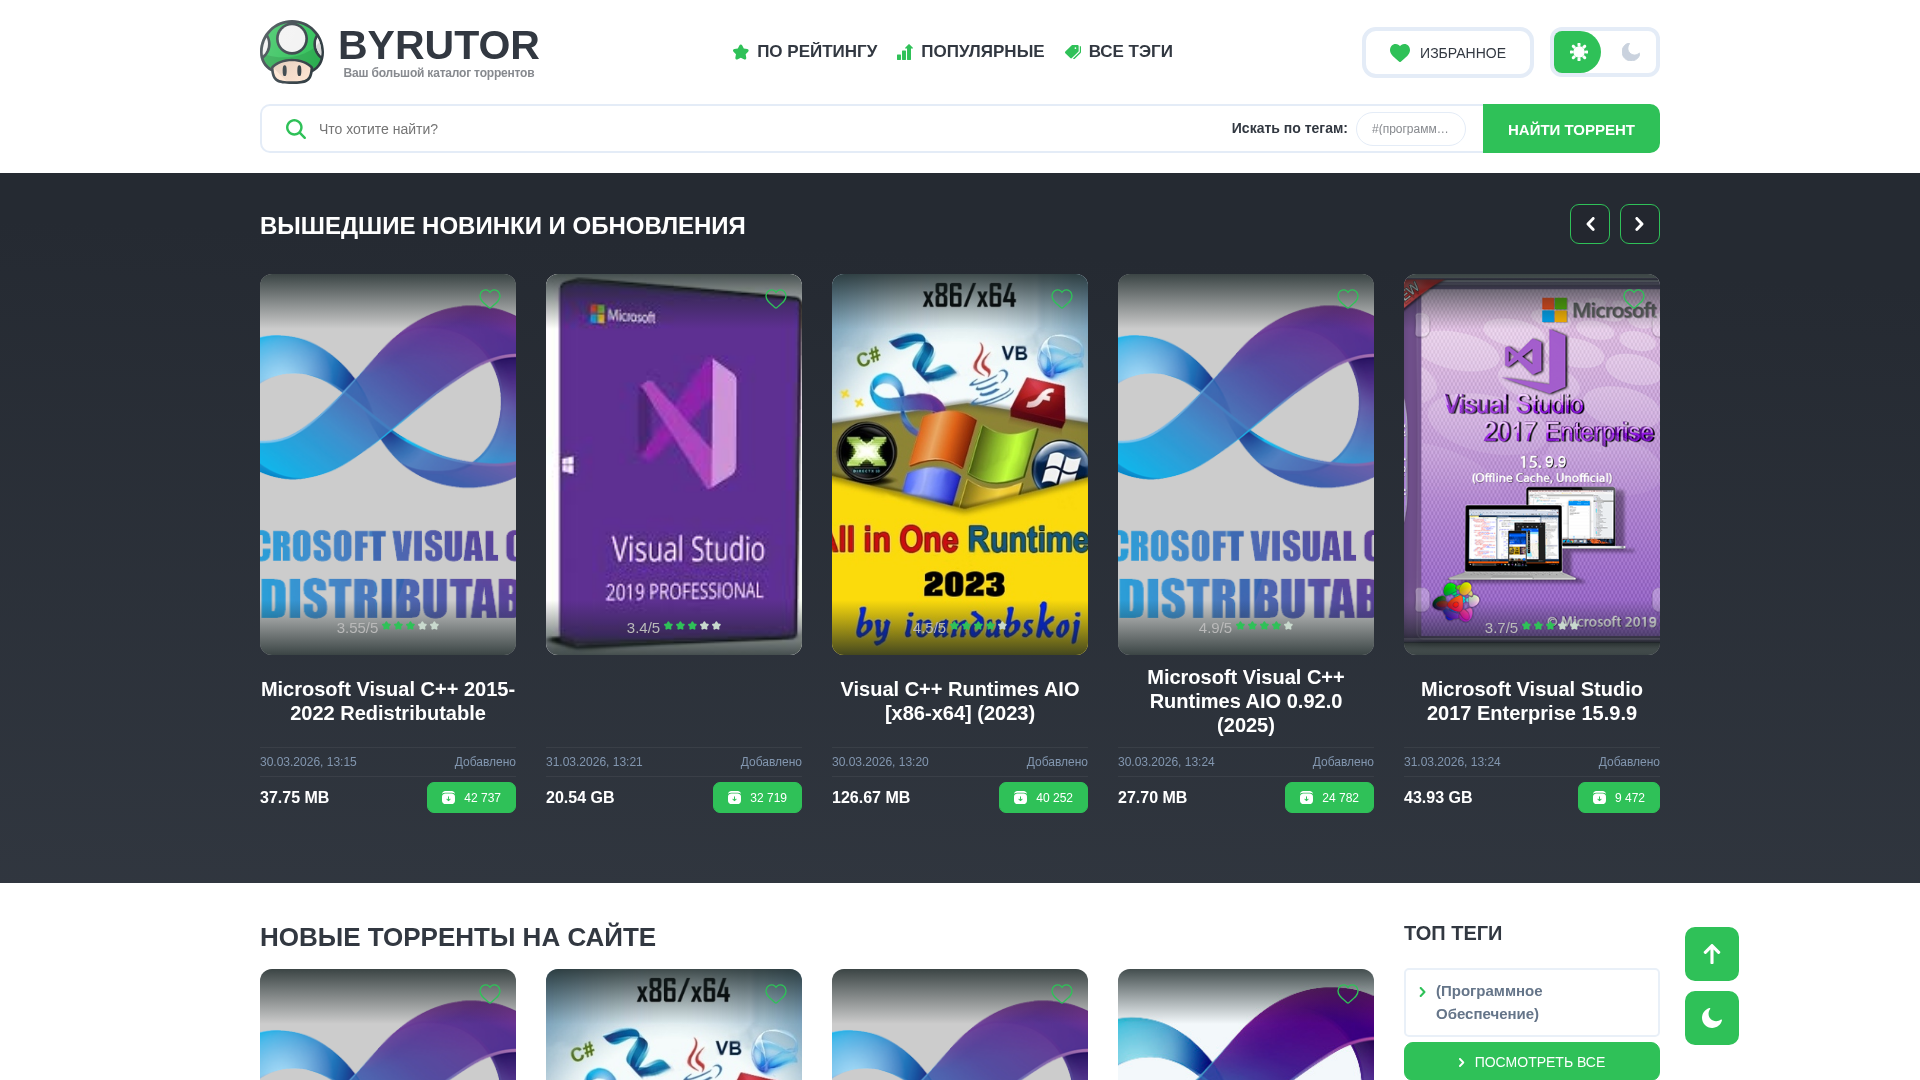The width and height of the screenshot is (1920, 1080).
Task: Toggle dark mode with floating moon button
Action: [1712, 1018]
